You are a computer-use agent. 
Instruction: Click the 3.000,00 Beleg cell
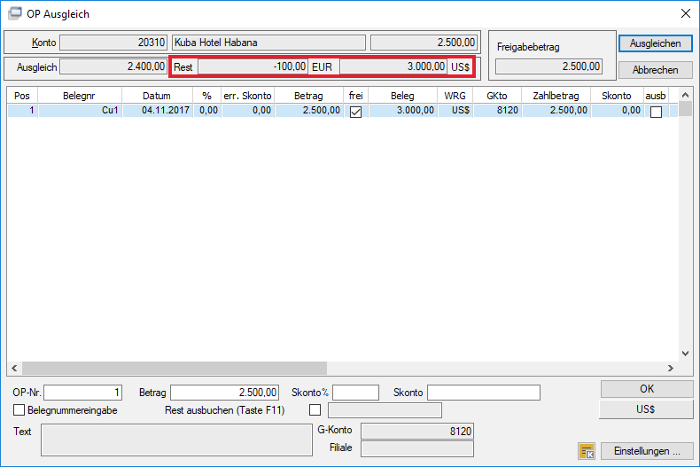click(x=403, y=110)
